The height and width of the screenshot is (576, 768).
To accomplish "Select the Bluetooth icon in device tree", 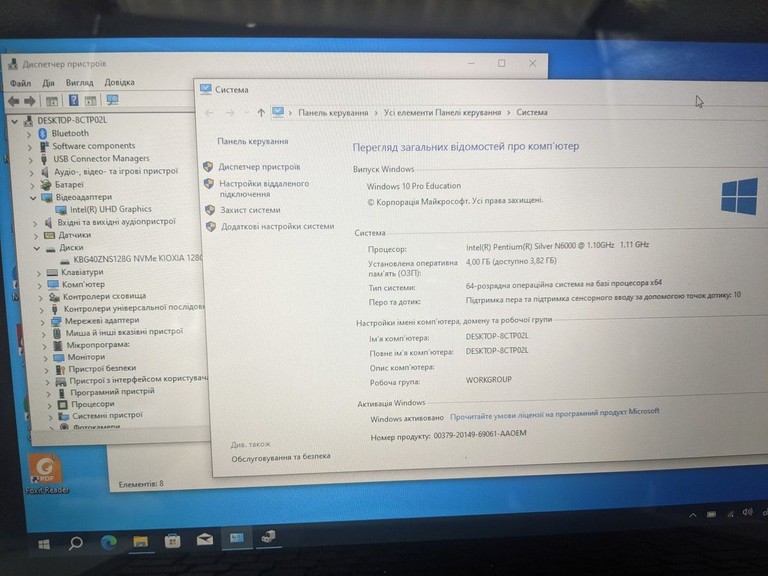I will (x=43, y=133).
